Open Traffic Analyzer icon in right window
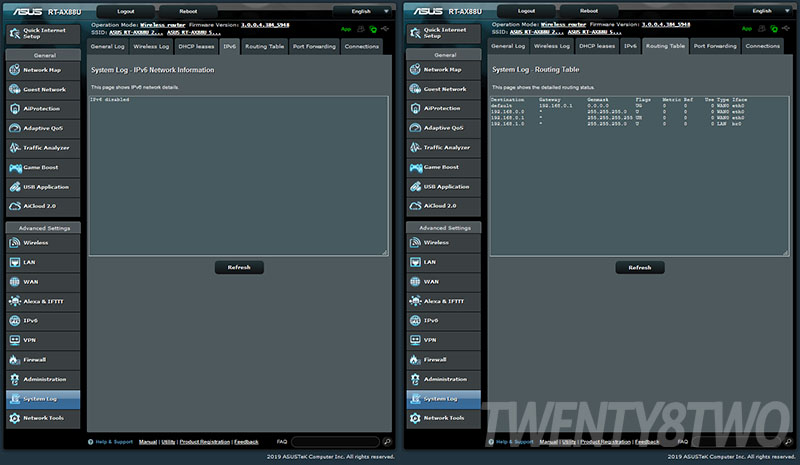 coord(415,148)
